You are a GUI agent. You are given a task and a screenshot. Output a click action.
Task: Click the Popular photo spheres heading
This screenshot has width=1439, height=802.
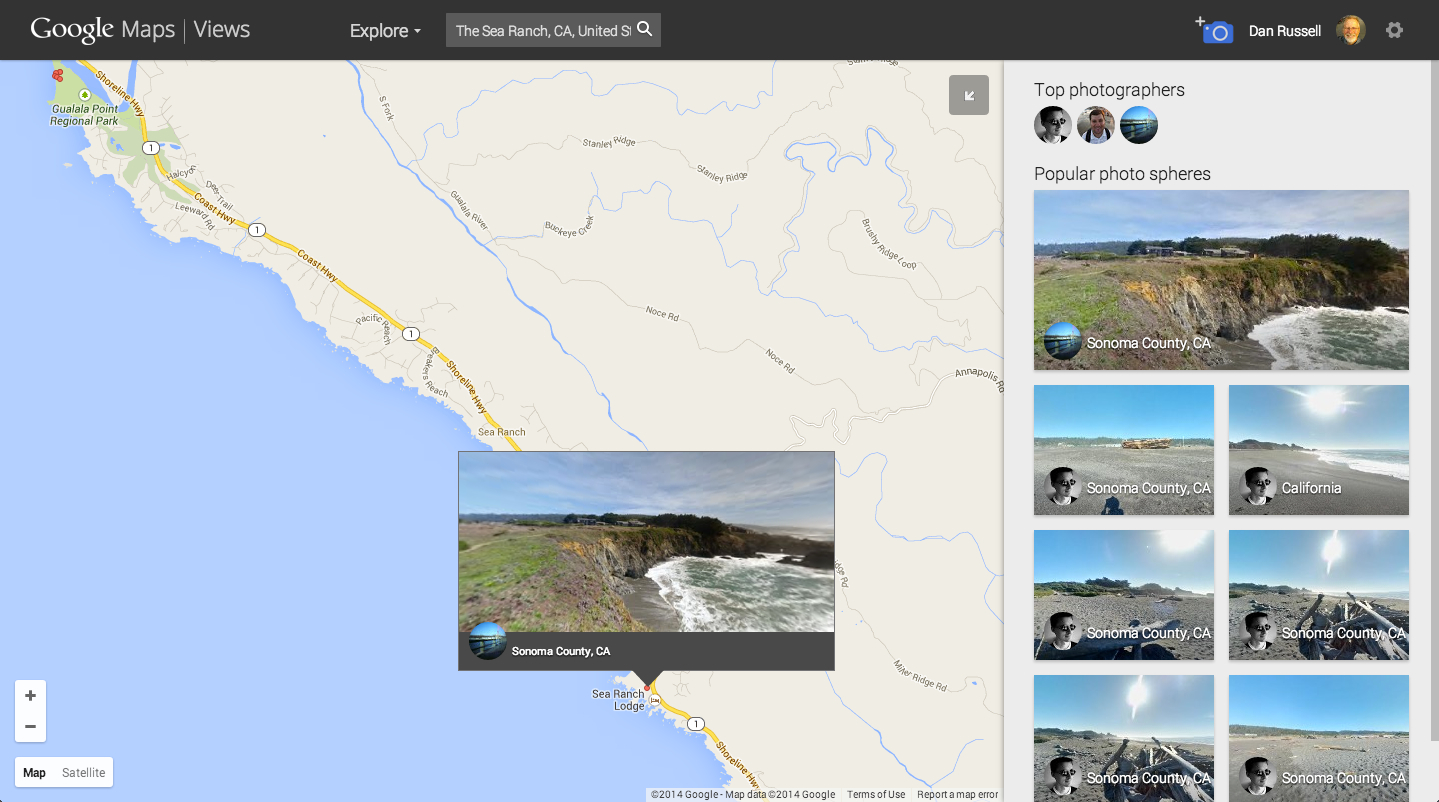pyautogui.click(x=1122, y=174)
